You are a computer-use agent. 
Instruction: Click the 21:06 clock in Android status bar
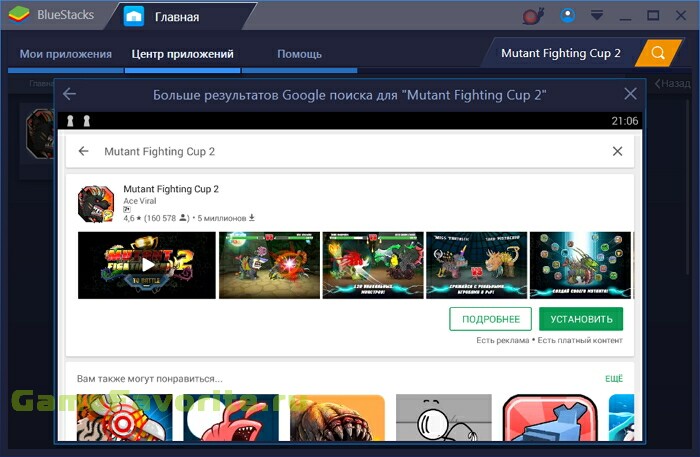tap(625, 121)
